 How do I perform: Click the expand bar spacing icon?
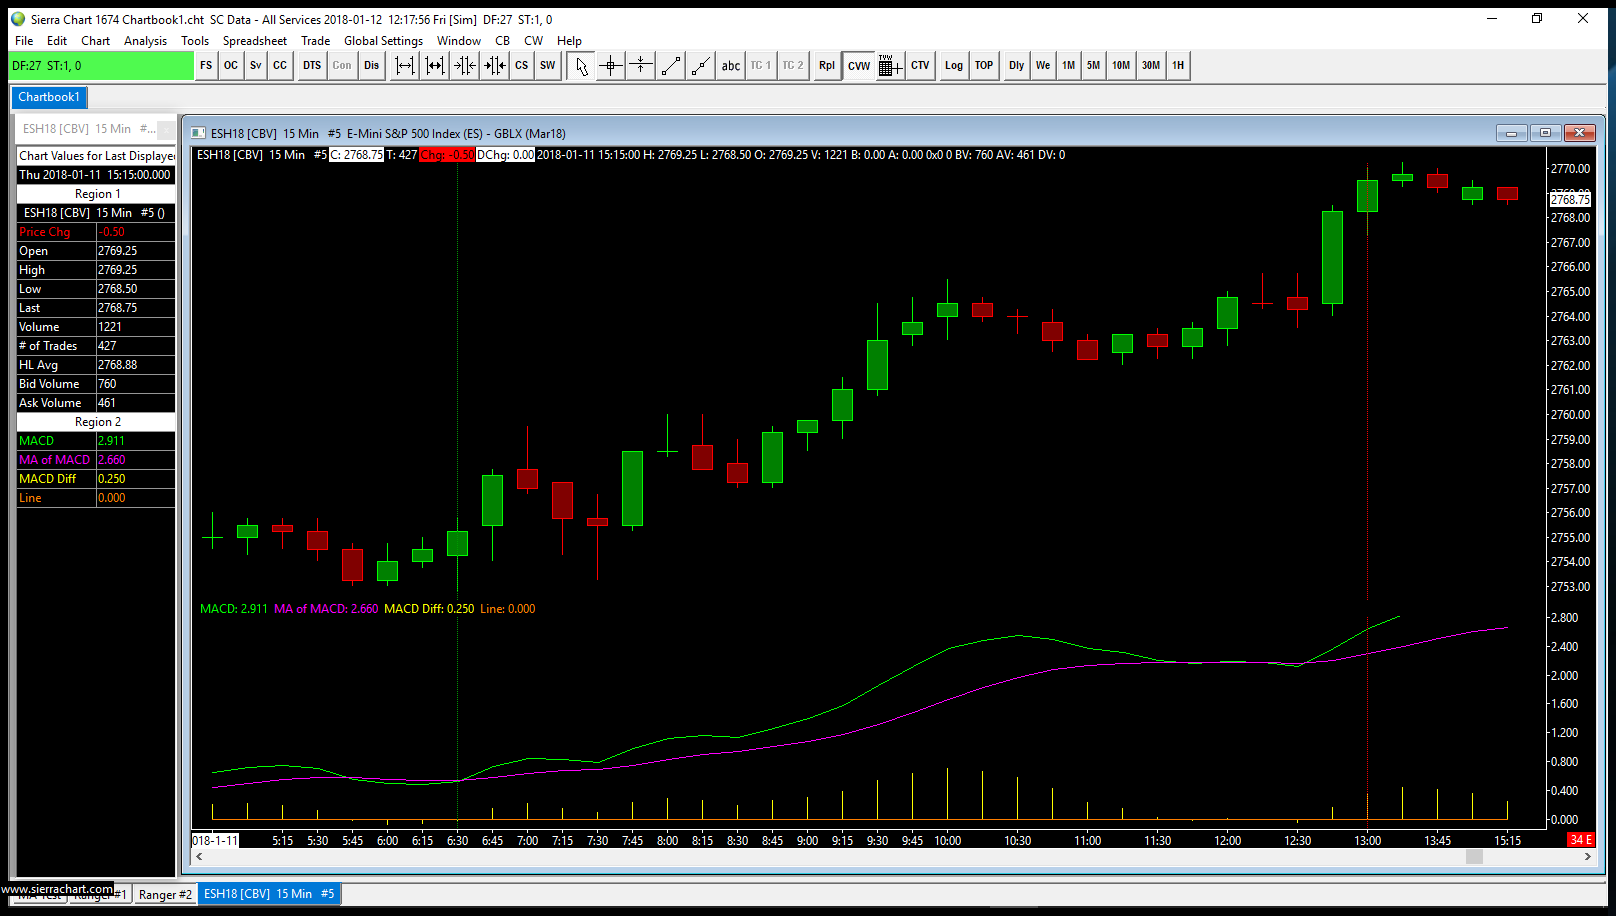(405, 66)
